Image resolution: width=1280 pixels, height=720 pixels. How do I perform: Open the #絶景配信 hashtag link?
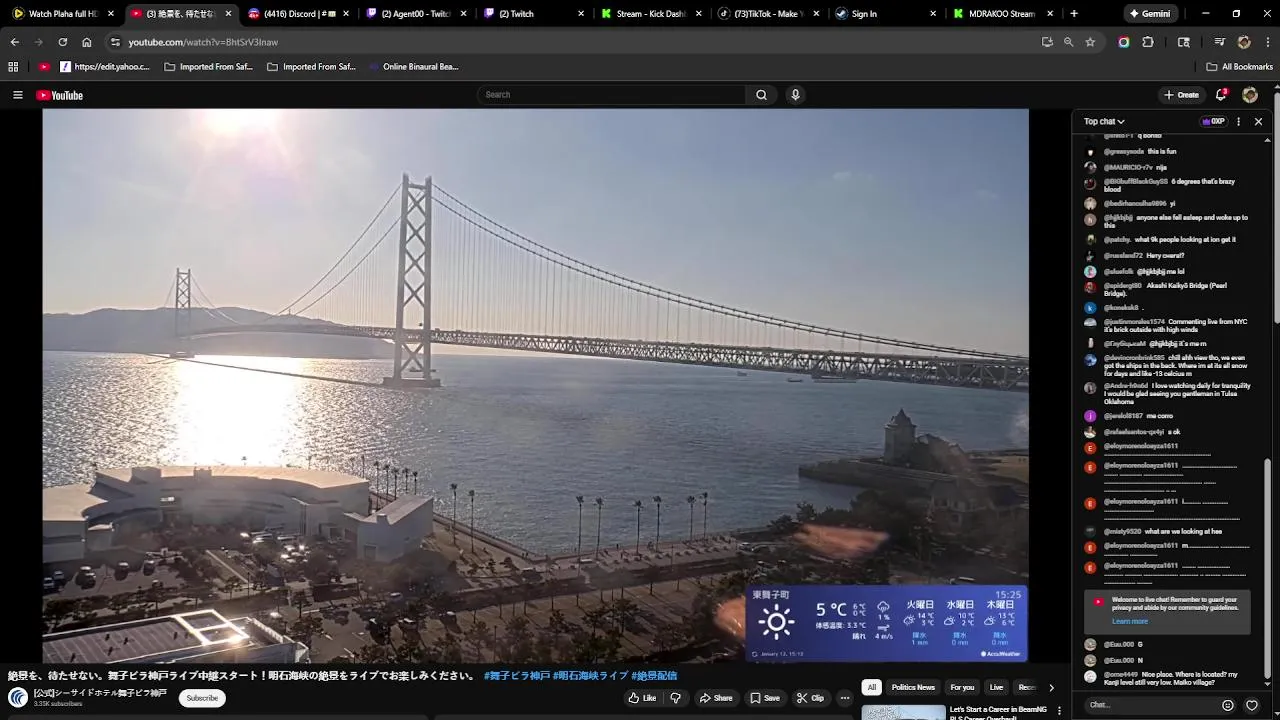coord(654,676)
